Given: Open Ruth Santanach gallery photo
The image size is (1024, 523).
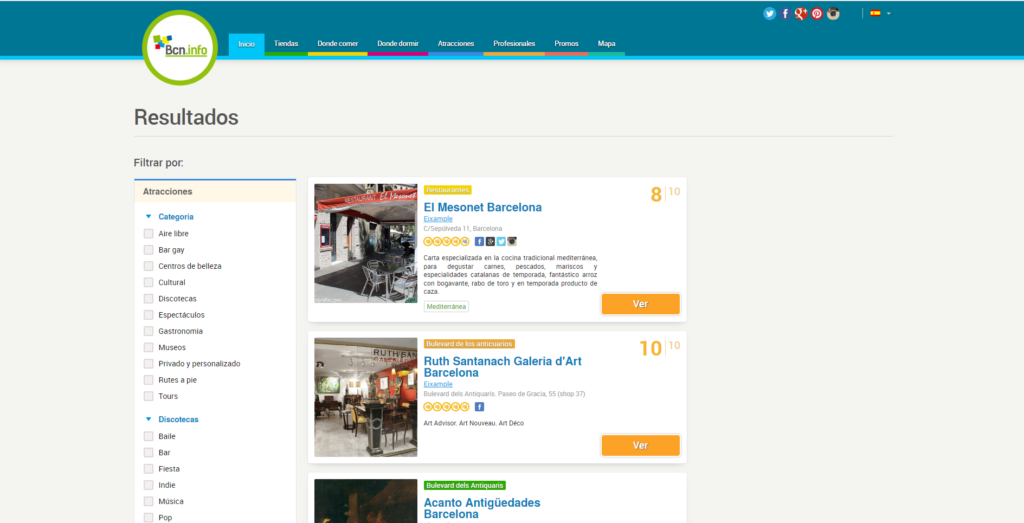Looking at the screenshot, I should 366,397.
